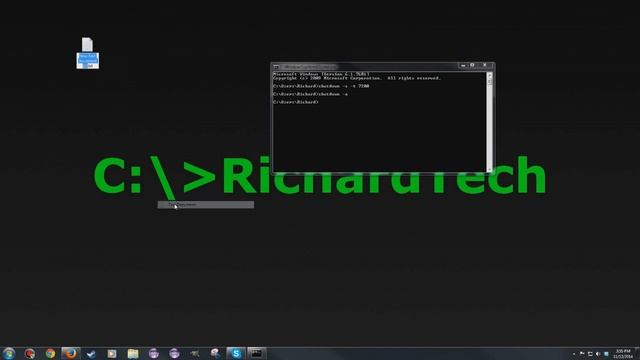Screen dimensions: 640x360
Task: Open the blue checkmark taskbar app
Action: 91,354
